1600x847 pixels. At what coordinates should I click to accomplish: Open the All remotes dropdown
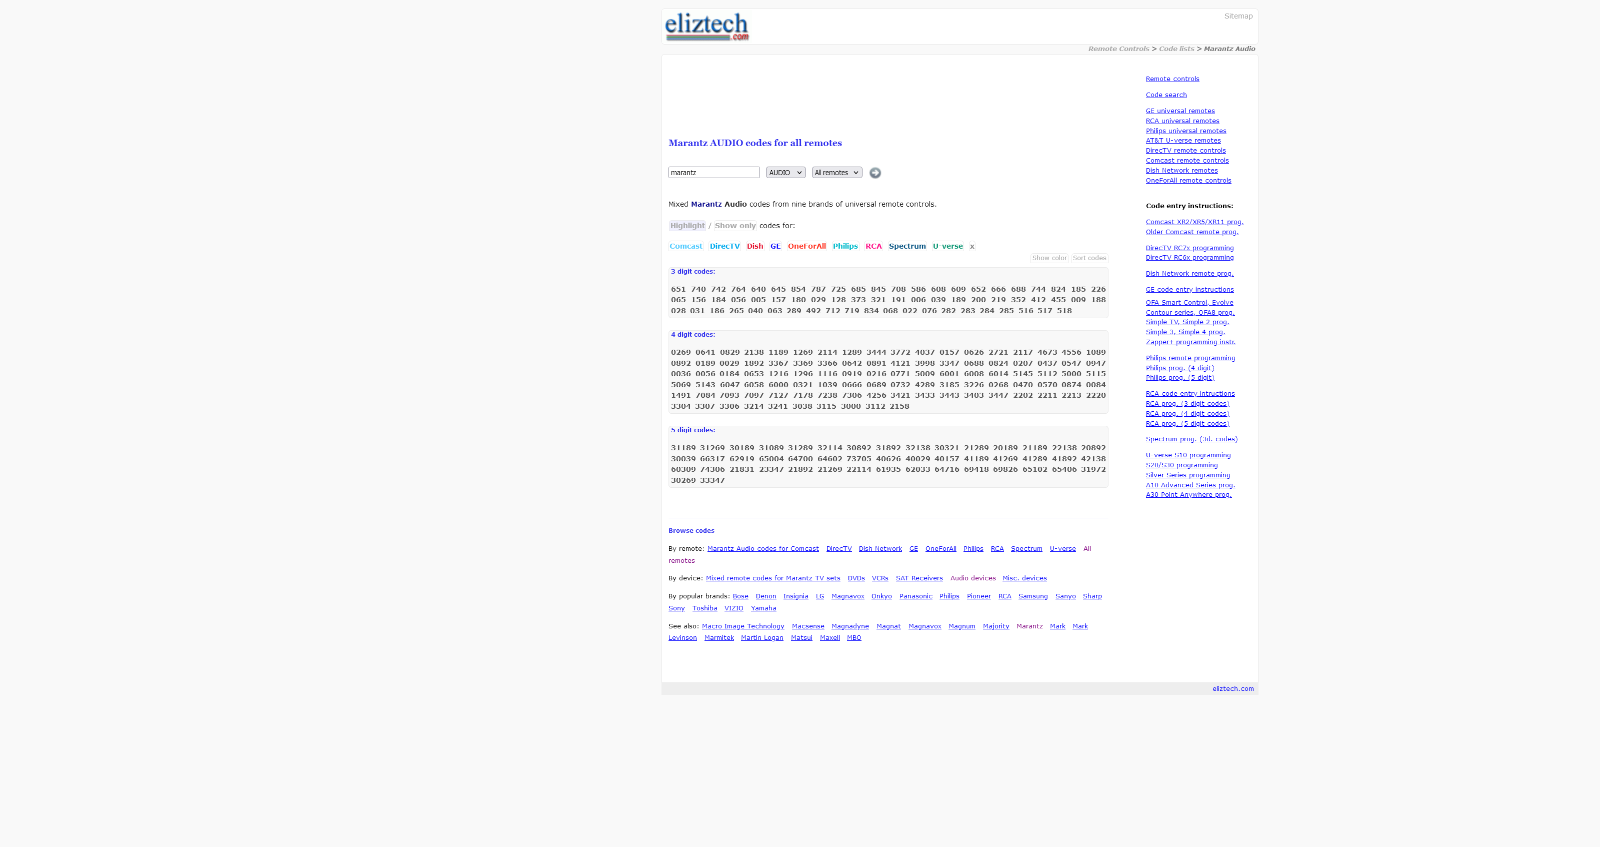click(837, 173)
